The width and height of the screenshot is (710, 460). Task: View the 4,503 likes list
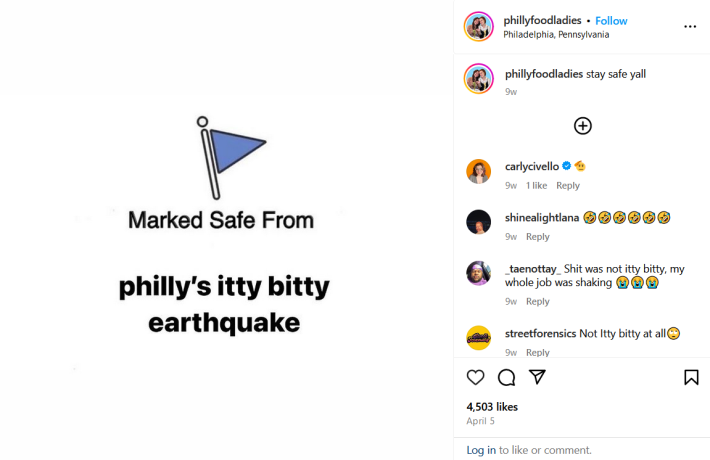(x=492, y=407)
